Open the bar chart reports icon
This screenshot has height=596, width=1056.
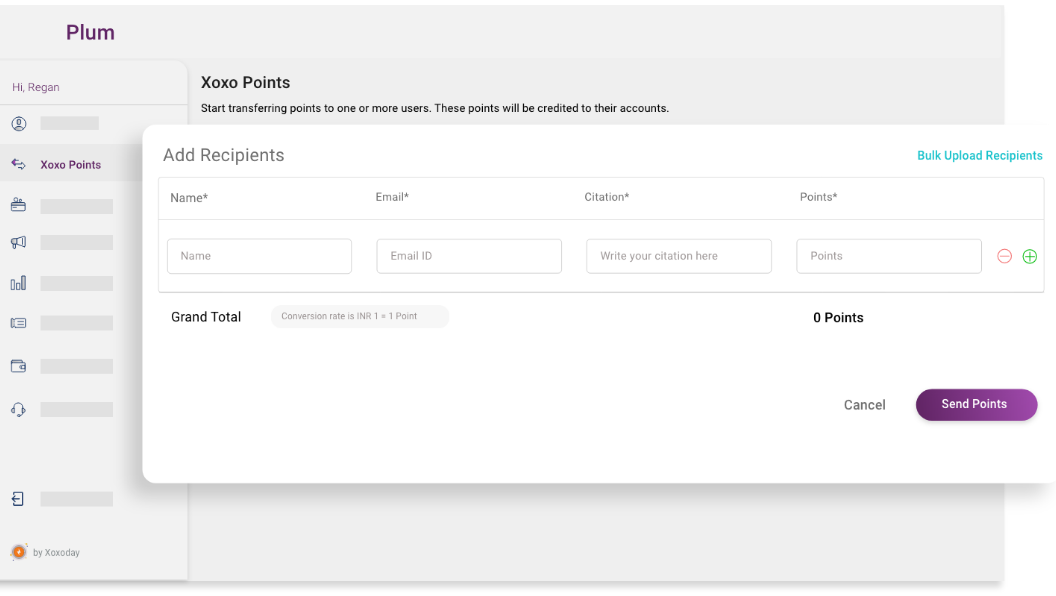[x=19, y=283]
